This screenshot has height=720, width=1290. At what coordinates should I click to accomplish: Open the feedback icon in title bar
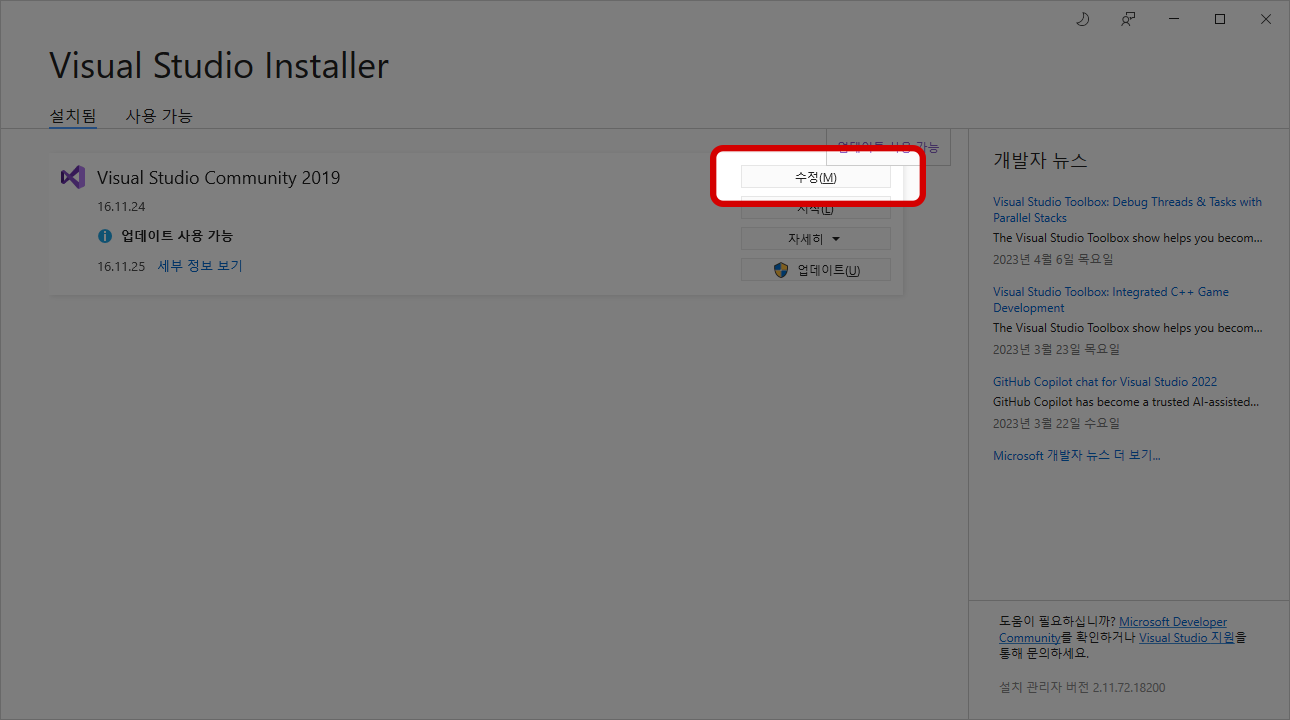(1128, 19)
